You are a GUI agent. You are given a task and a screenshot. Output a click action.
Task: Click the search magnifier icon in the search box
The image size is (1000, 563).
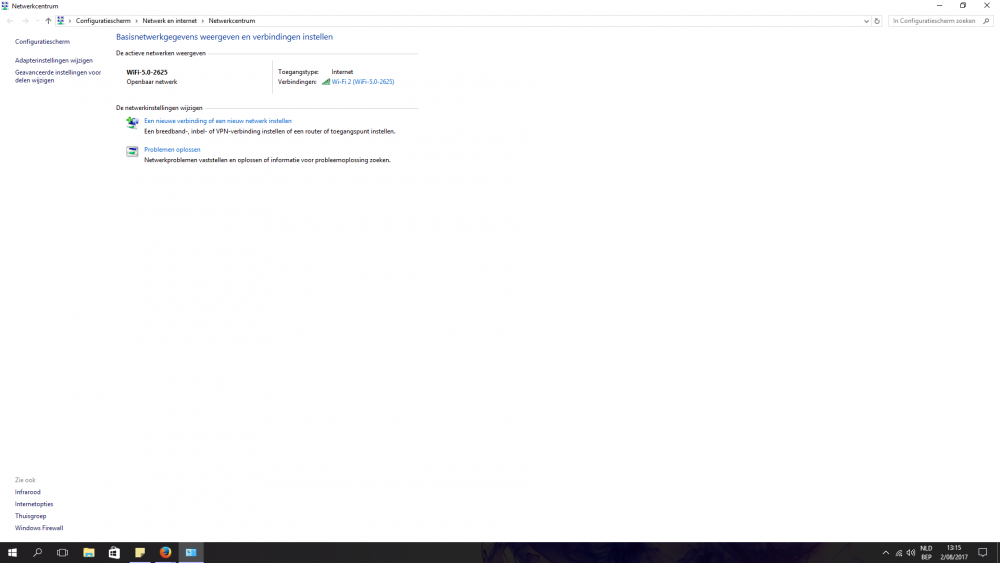tap(986, 21)
